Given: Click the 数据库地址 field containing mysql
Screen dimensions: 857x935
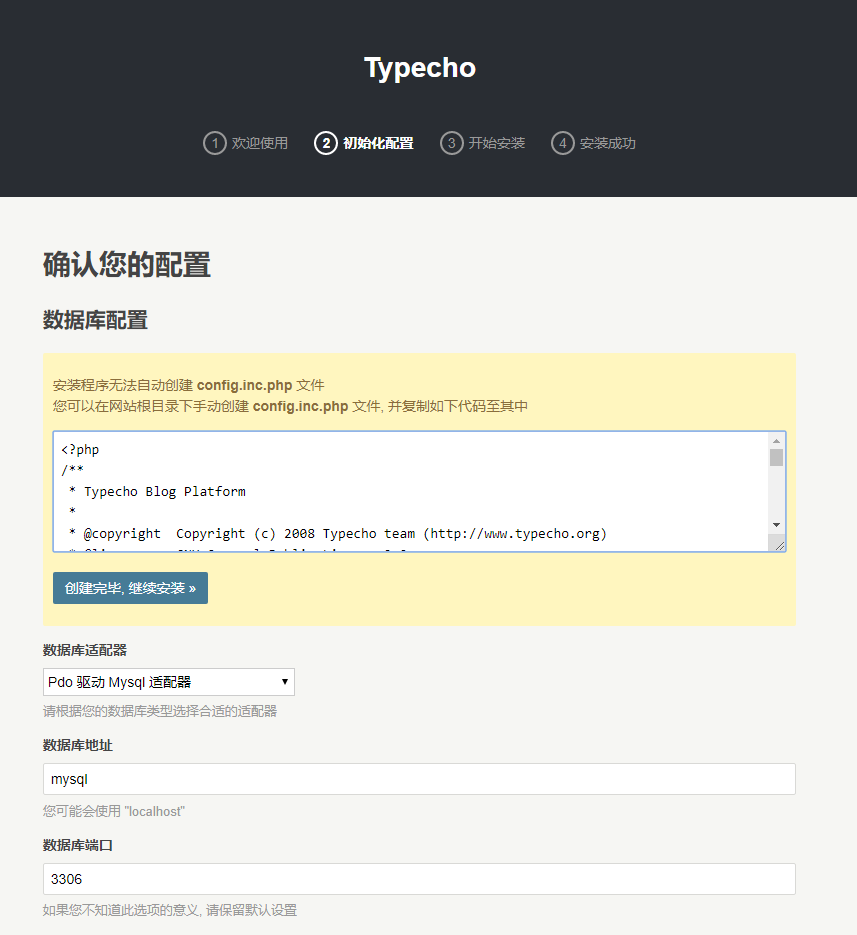Looking at the screenshot, I should click(419, 779).
